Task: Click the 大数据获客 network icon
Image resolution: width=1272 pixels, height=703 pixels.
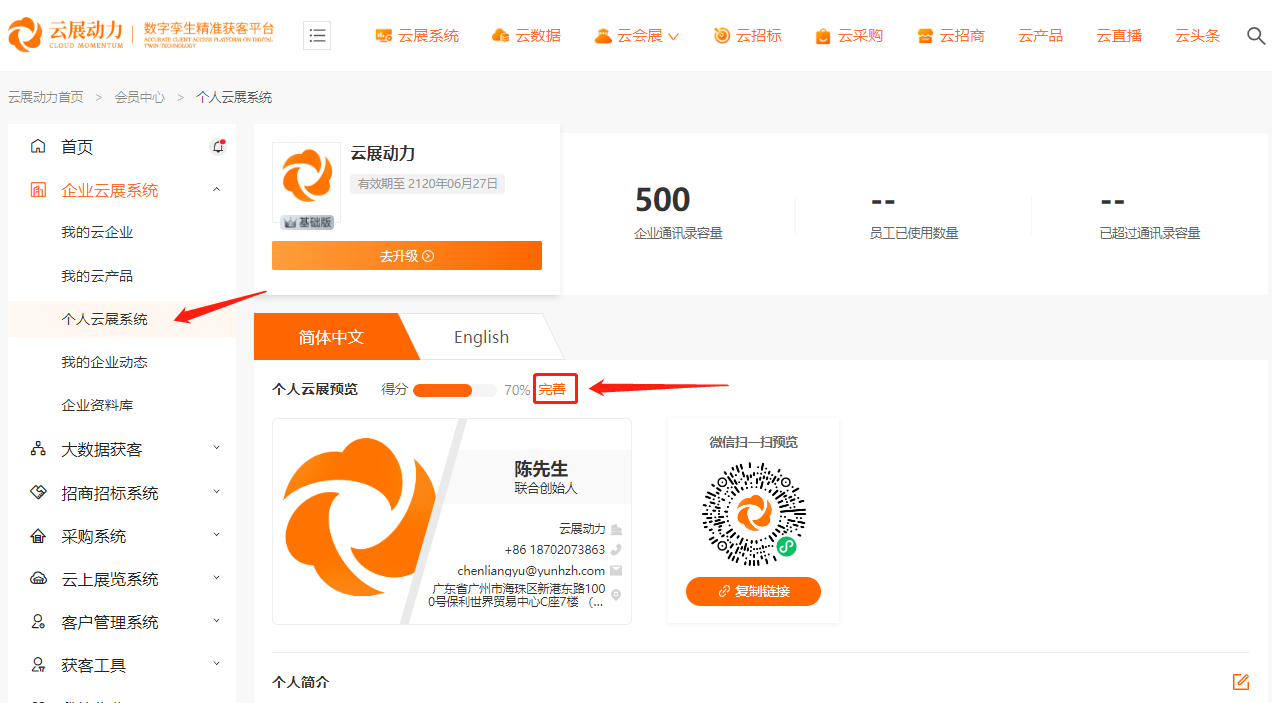Action: (x=38, y=450)
